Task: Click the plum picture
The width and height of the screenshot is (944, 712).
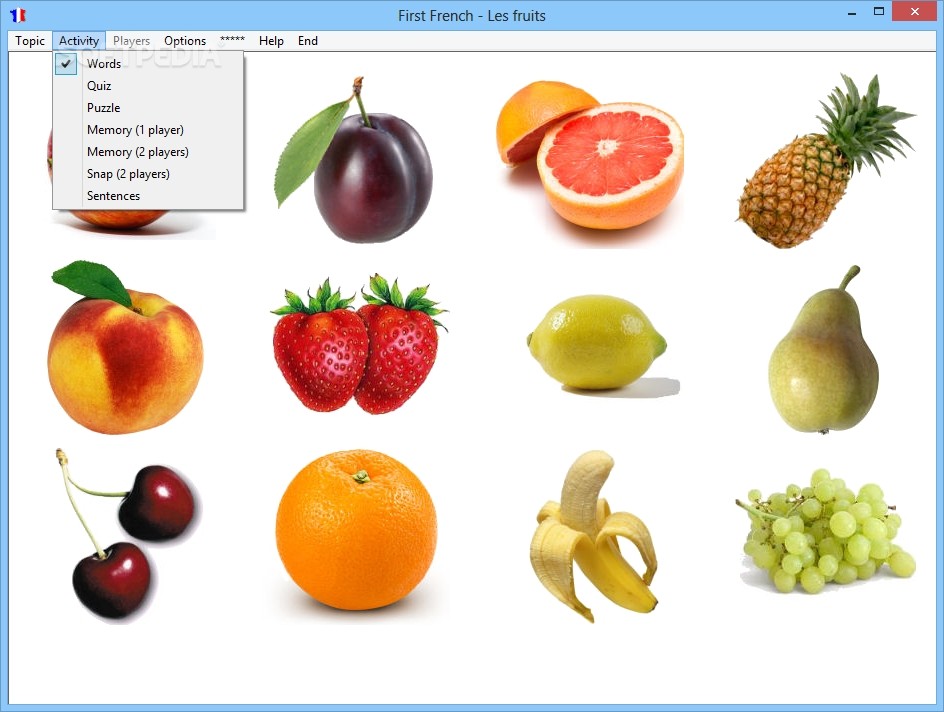Action: pos(354,160)
